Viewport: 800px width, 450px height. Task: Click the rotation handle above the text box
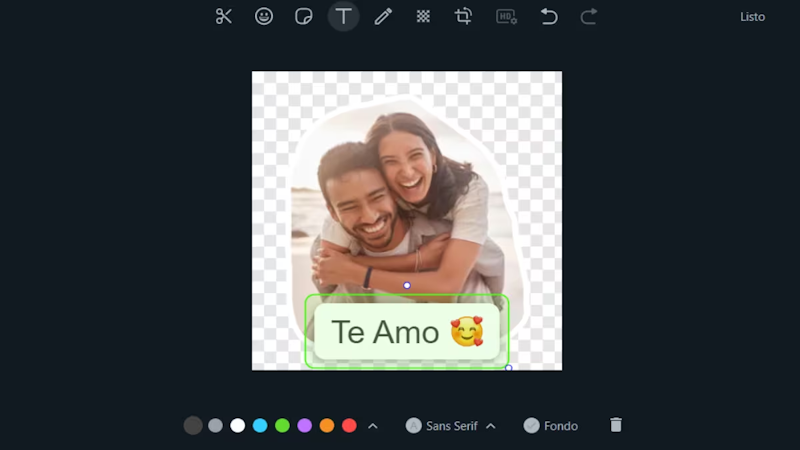coord(407,285)
